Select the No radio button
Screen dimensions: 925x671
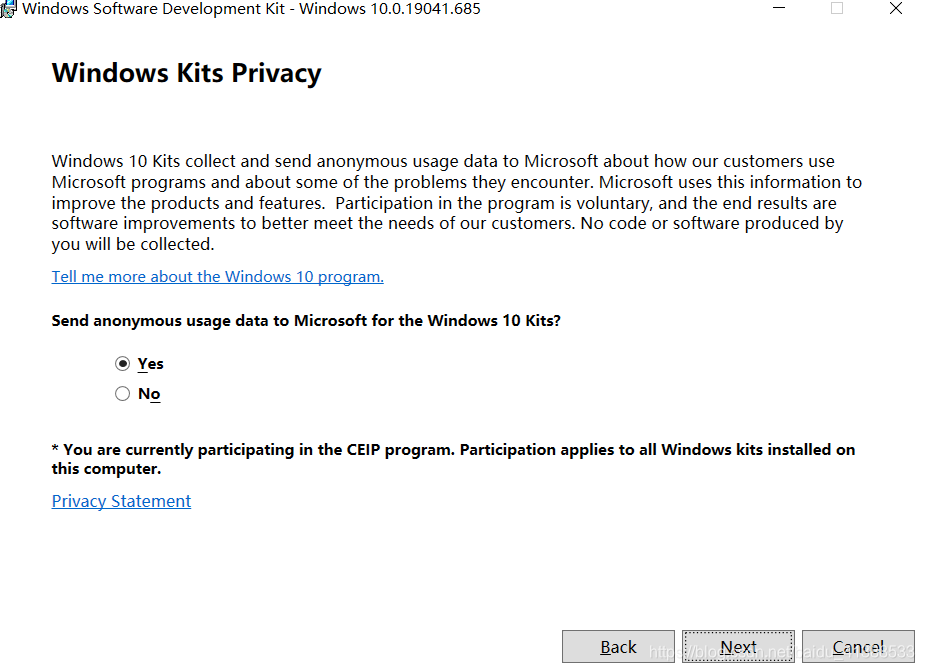tap(123, 394)
